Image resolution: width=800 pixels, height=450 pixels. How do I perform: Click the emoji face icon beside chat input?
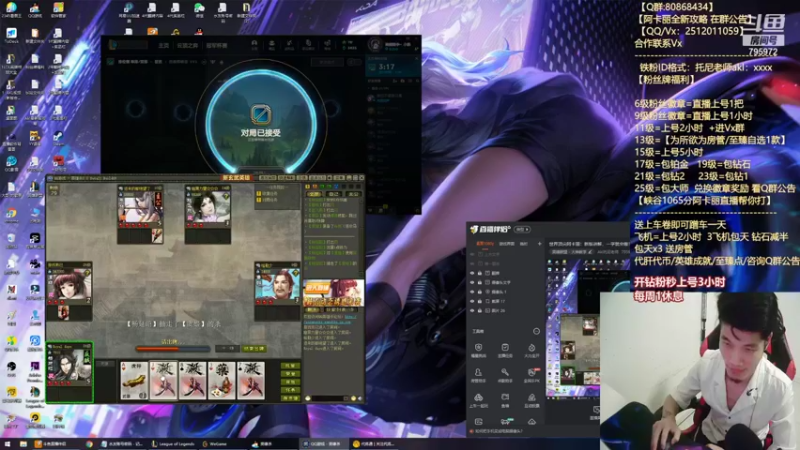click(x=308, y=398)
